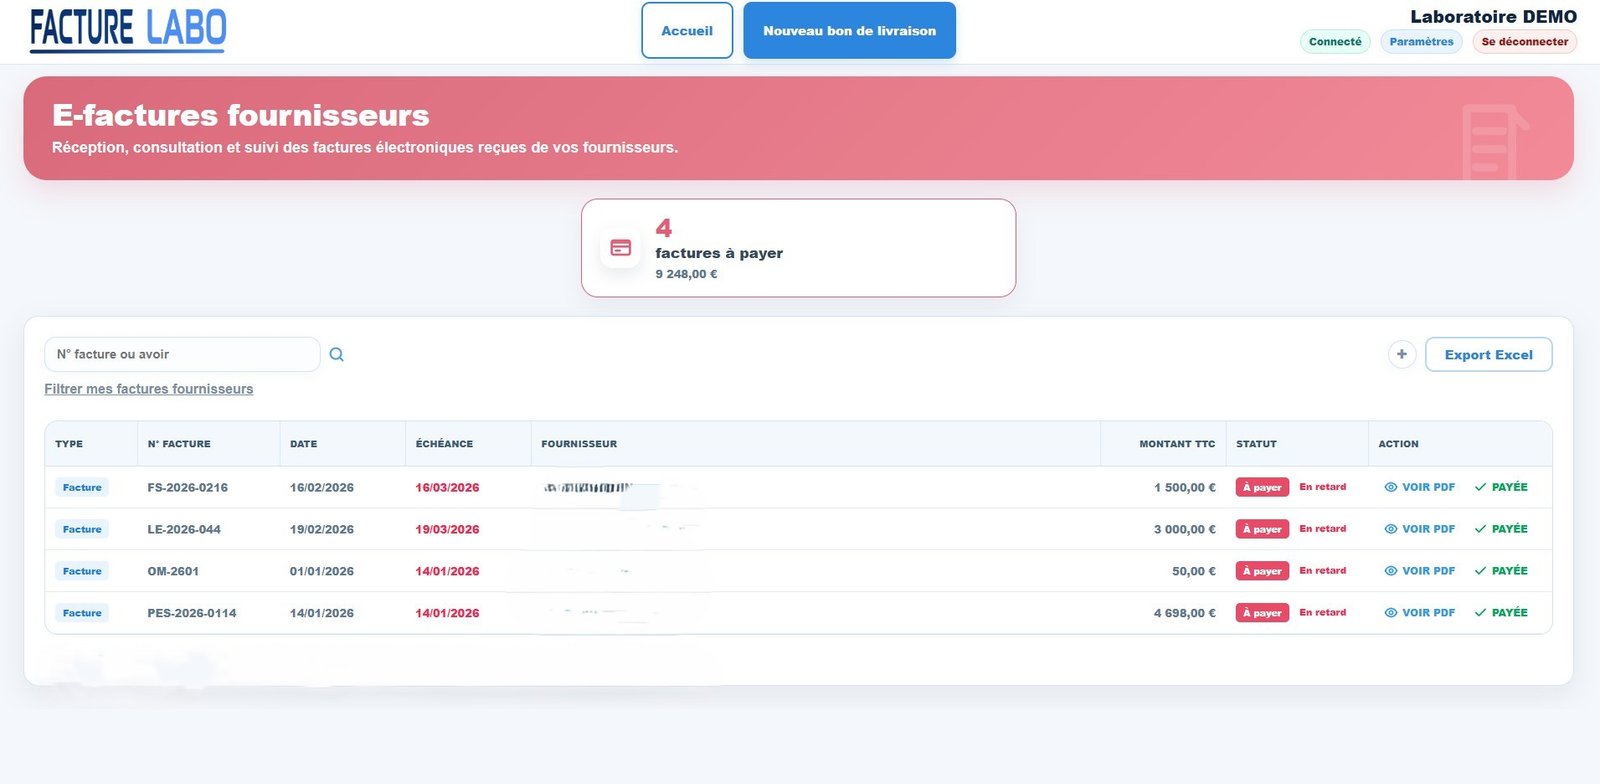Click the plus icon beside Export Excel
Viewport: 1600px width, 784px height.
[1402, 354]
